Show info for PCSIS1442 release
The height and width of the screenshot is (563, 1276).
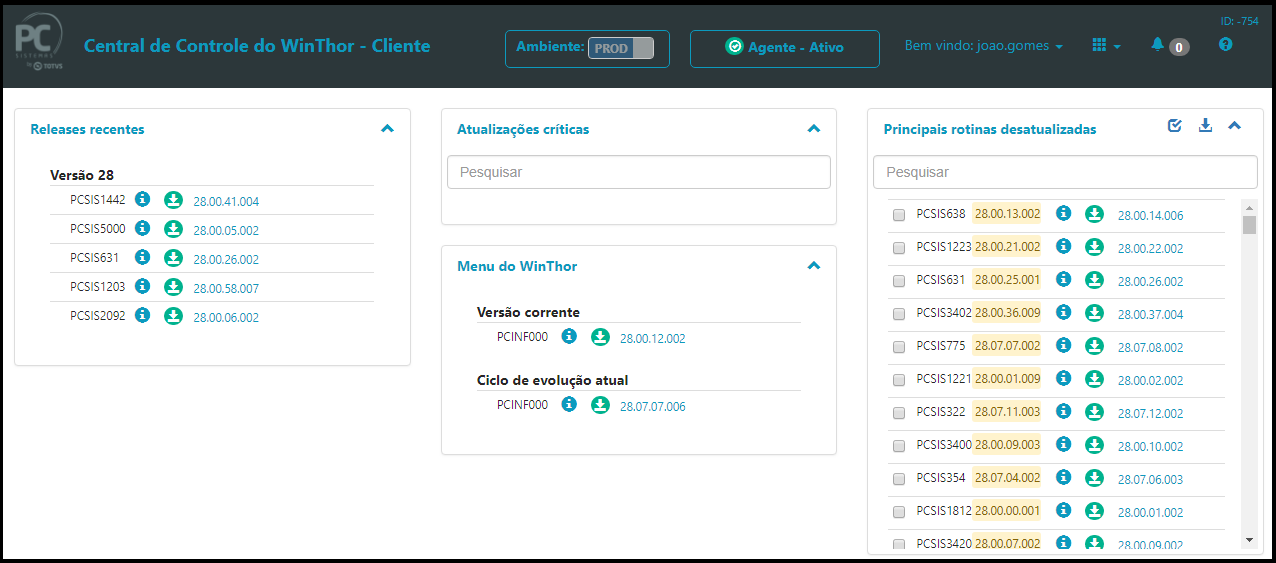tap(142, 199)
